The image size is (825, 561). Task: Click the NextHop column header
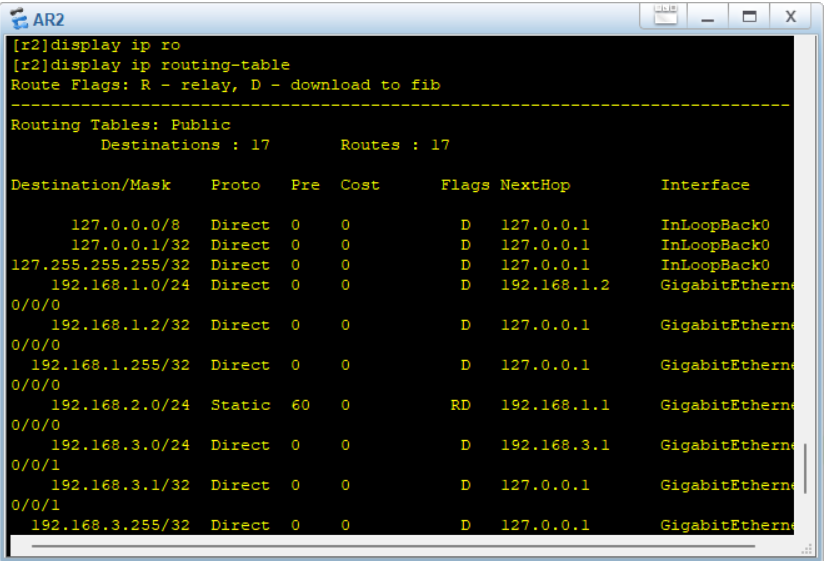(x=535, y=185)
